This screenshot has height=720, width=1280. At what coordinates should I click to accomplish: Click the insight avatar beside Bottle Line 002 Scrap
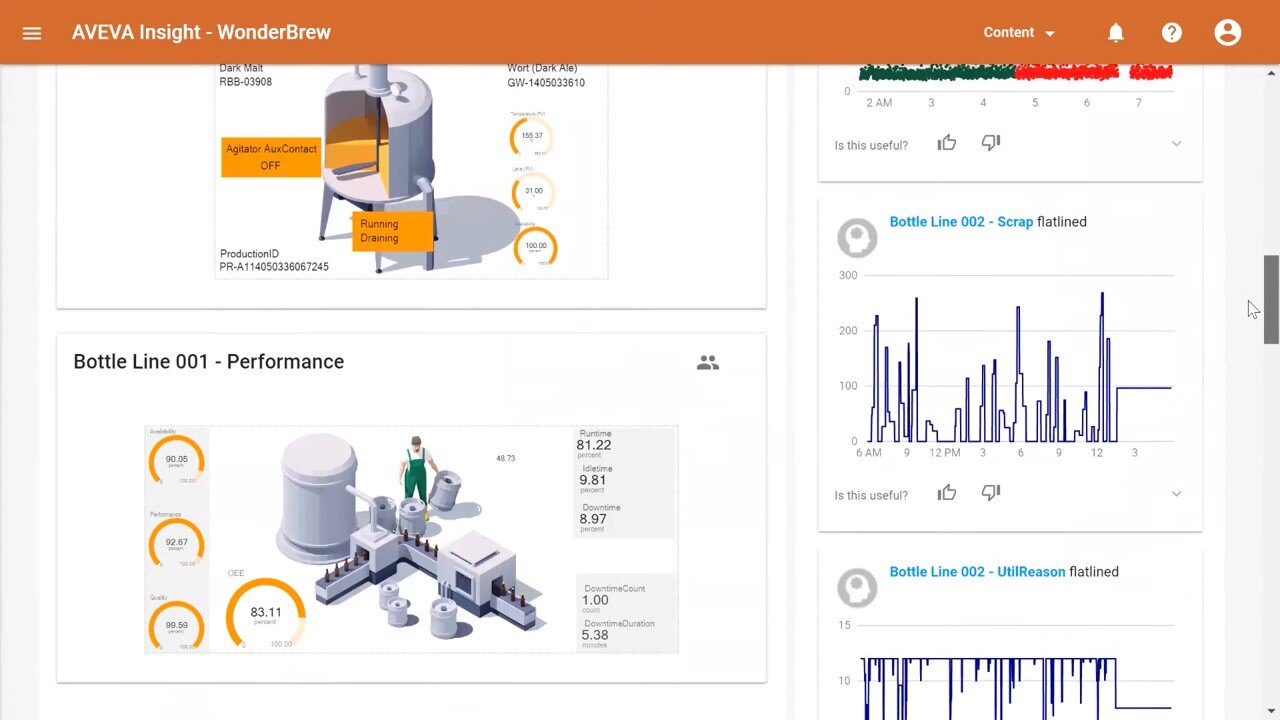[x=857, y=237]
